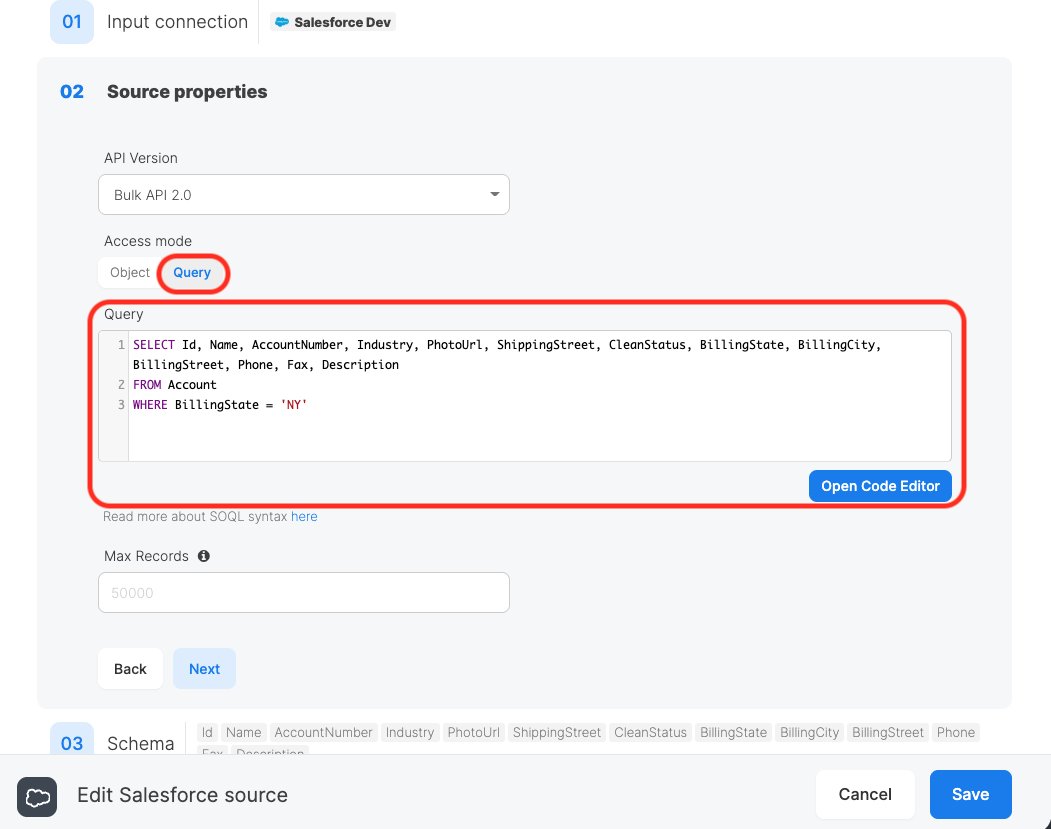Open the SOQL syntax here link
Viewport: 1051px width, 829px height.
tap(304, 516)
